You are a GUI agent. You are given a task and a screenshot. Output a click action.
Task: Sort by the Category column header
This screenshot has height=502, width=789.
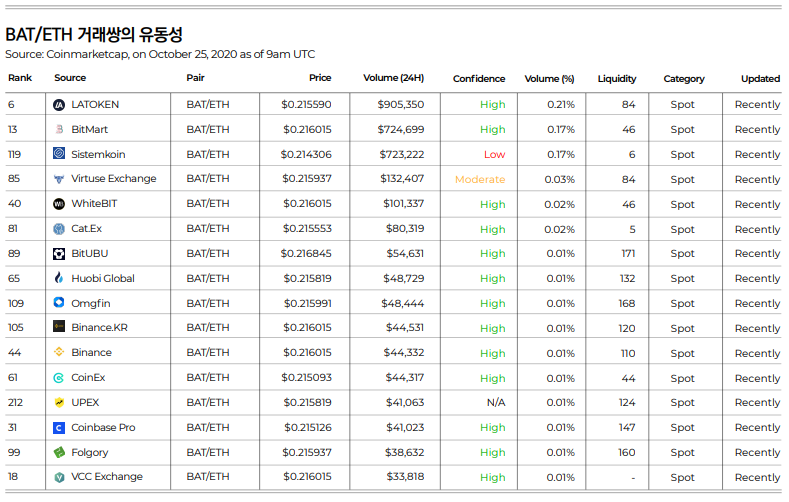tap(684, 79)
